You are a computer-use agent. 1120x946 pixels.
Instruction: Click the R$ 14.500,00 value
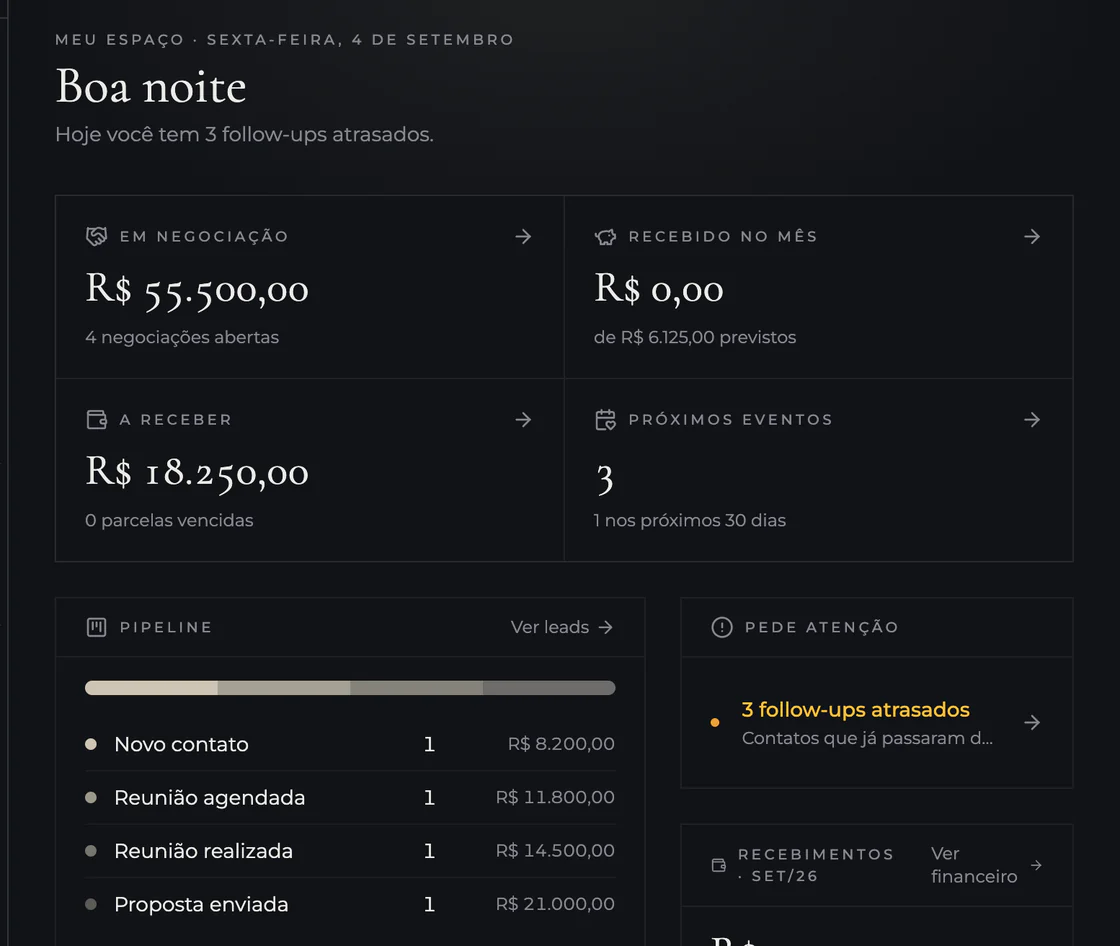(555, 851)
